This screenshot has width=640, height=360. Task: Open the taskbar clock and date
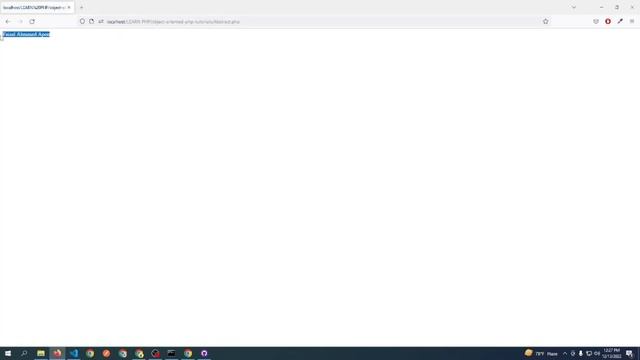tap(611, 353)
